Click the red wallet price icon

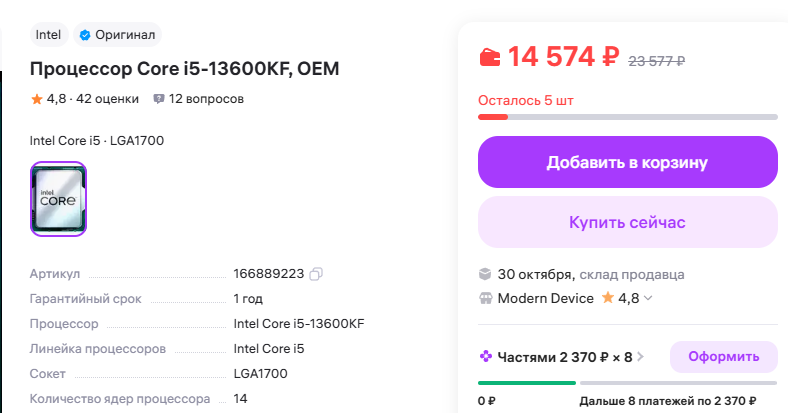click(x=490, y=57)
